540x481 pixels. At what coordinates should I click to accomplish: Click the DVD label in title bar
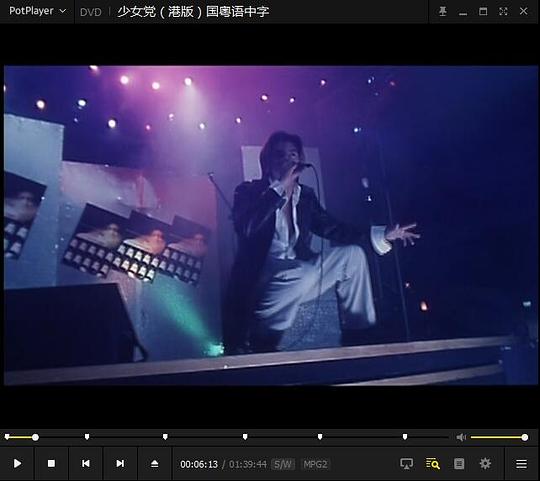coord(91,12)
